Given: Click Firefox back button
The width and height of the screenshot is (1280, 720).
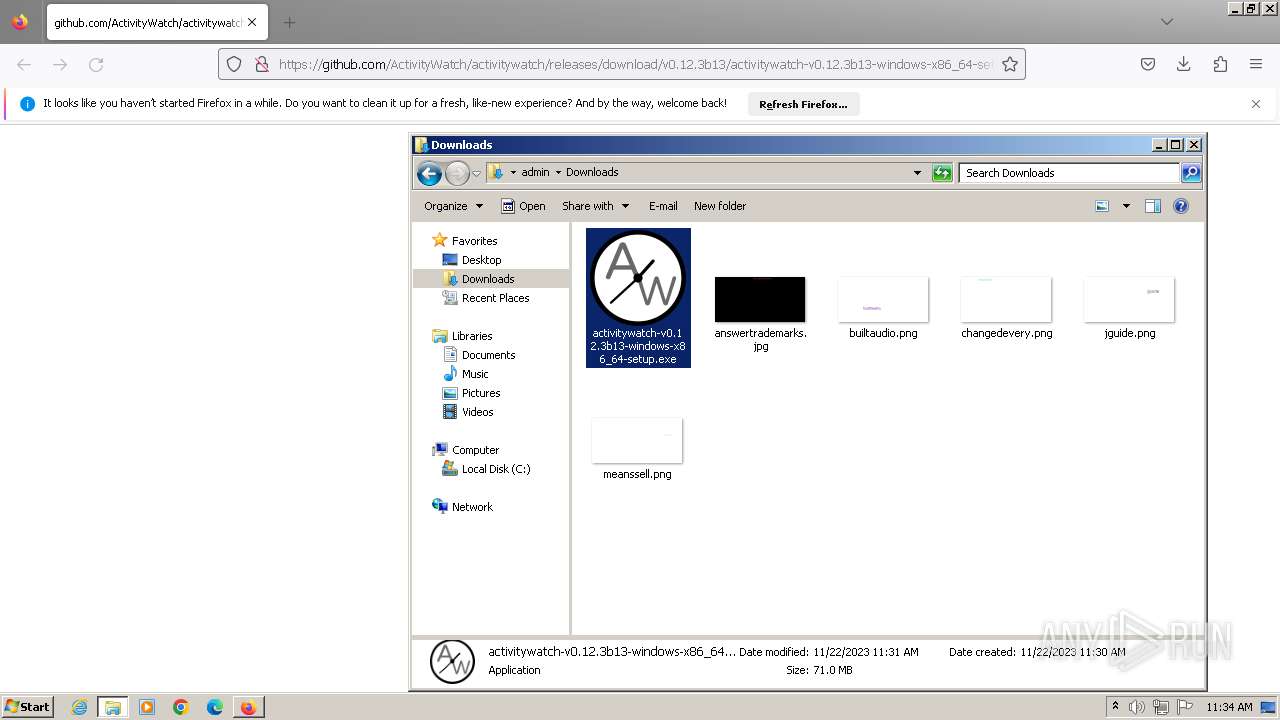Looking at the screenshot, I should 24,64.
